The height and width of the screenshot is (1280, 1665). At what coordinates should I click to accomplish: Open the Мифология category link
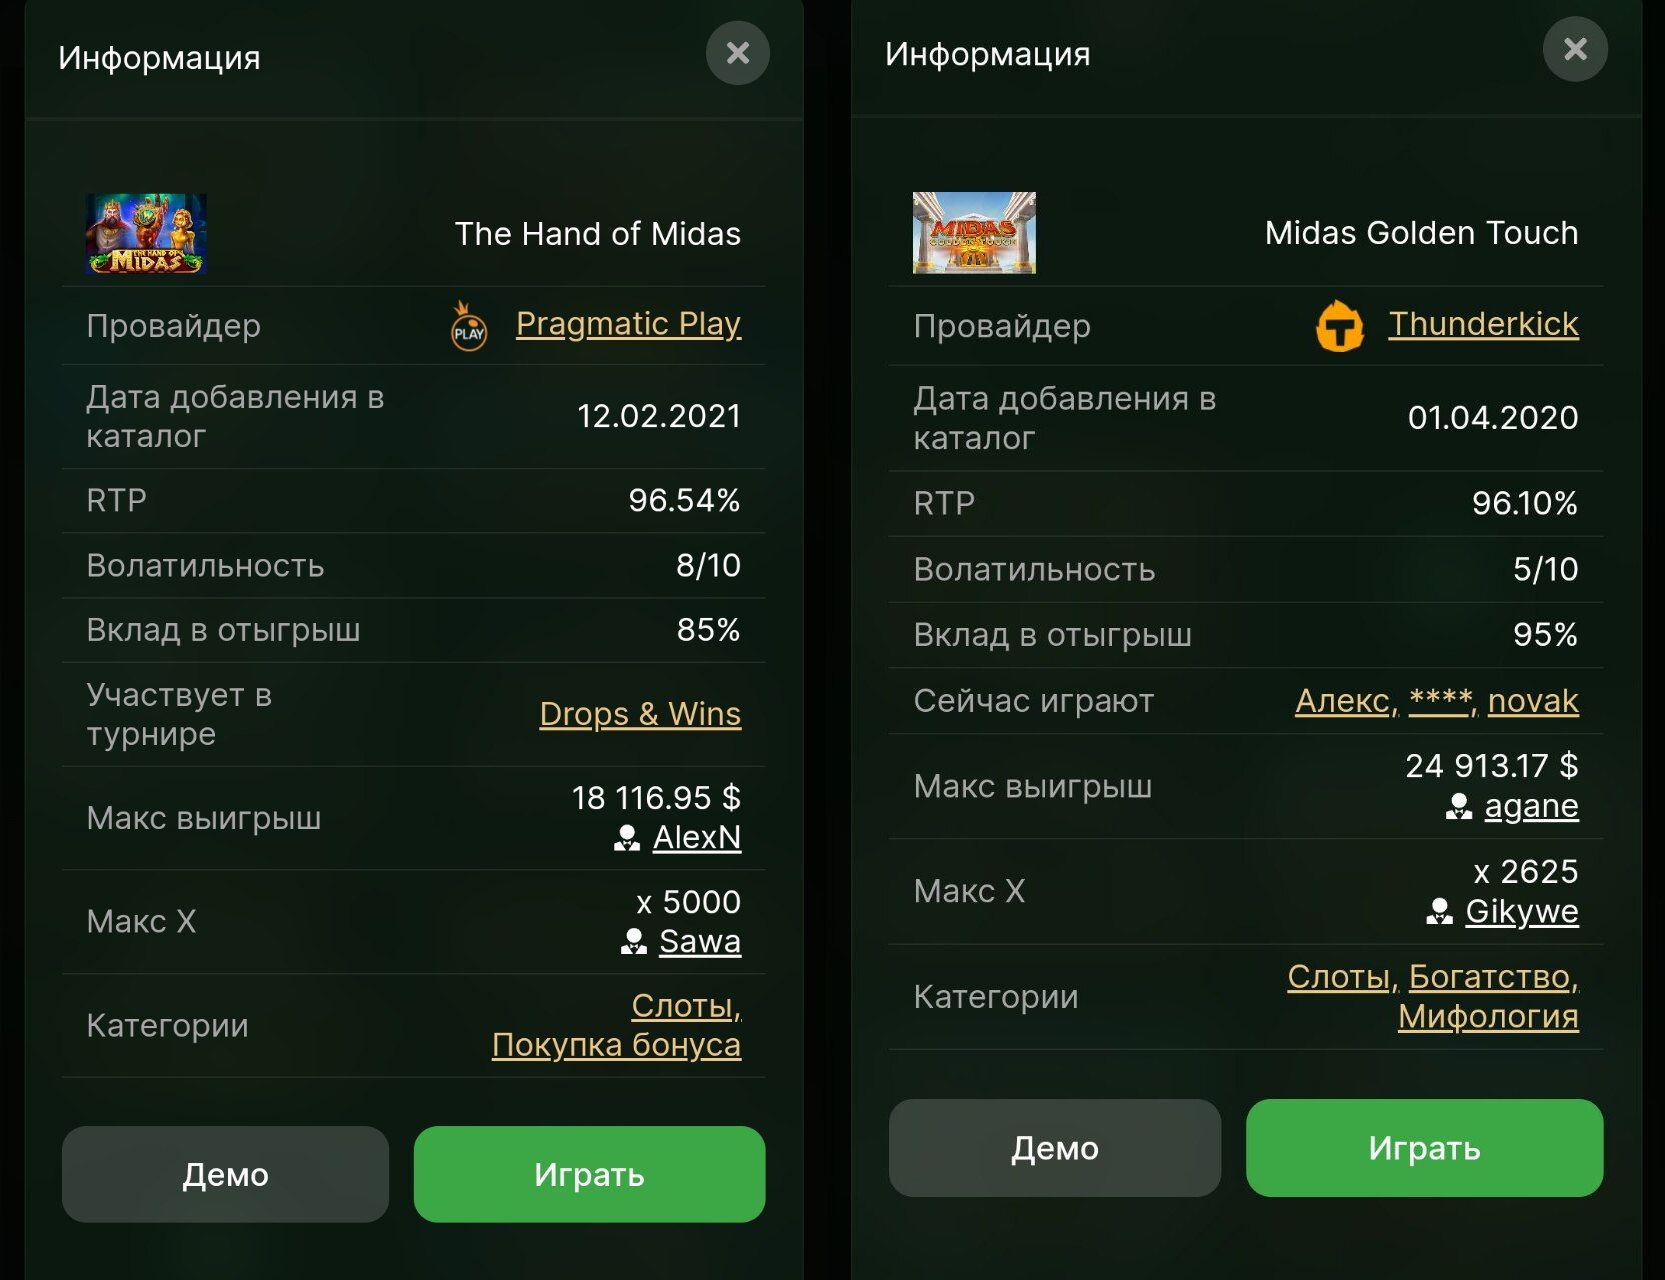[x=1488, y=1017]
